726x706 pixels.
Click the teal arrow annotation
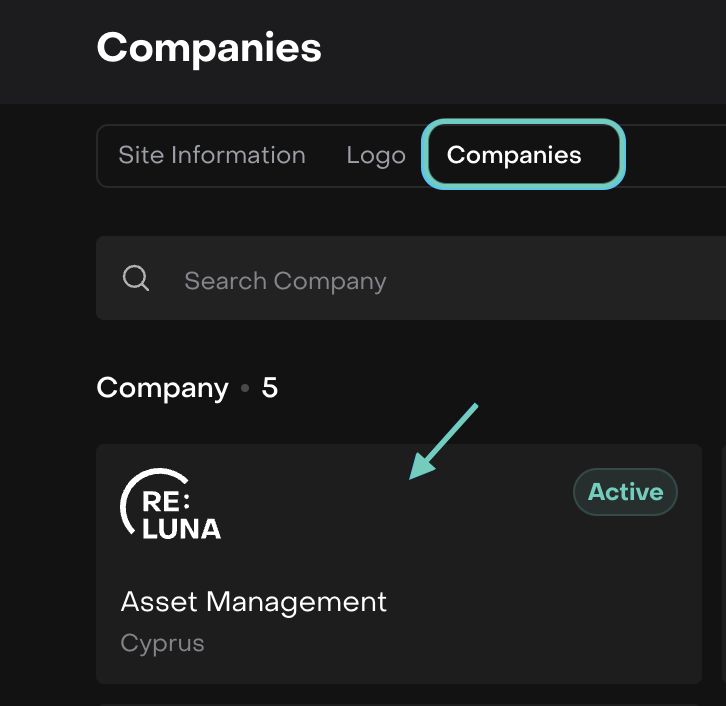[445, 441]
